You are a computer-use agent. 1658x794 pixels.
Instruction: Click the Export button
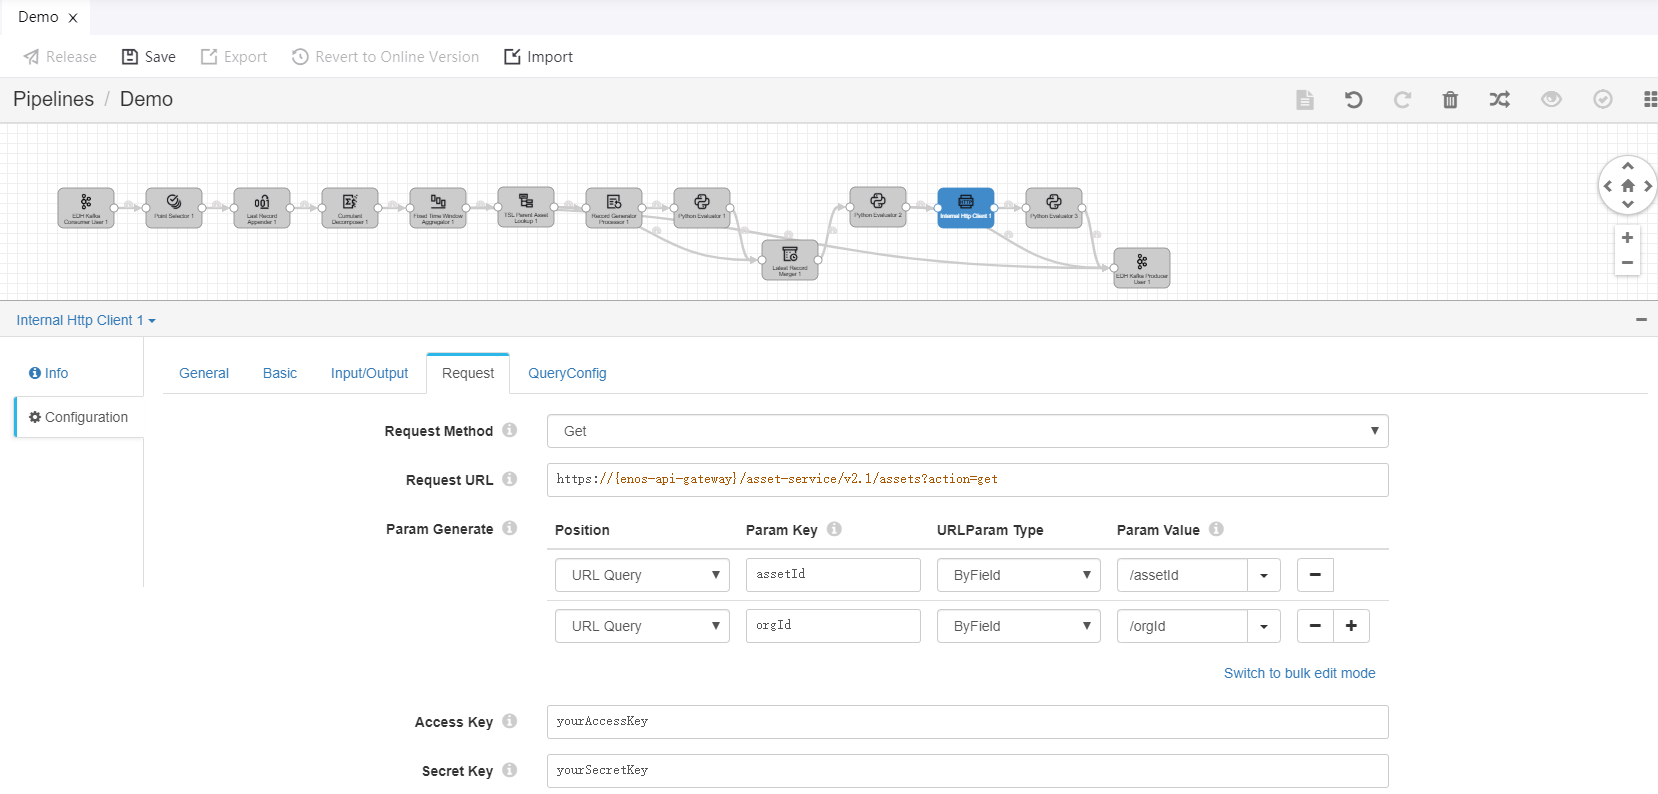click(234, 57)
